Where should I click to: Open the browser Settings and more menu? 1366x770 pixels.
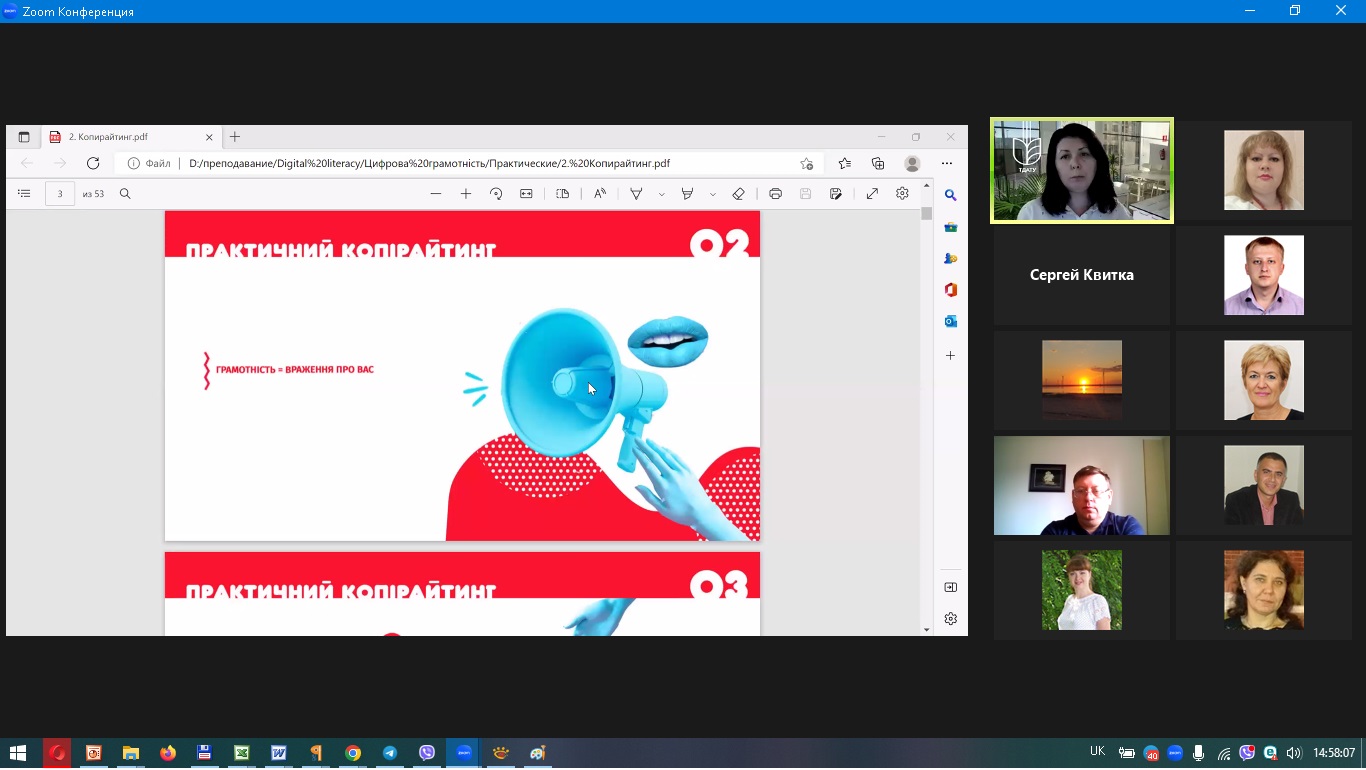(x=946, y=164)
